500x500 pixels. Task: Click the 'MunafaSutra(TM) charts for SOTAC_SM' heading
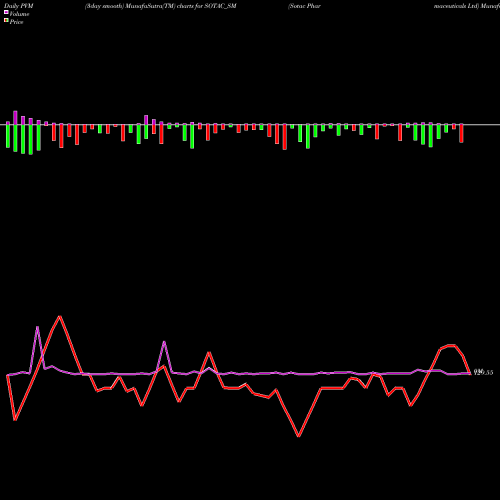pos(181,6)
